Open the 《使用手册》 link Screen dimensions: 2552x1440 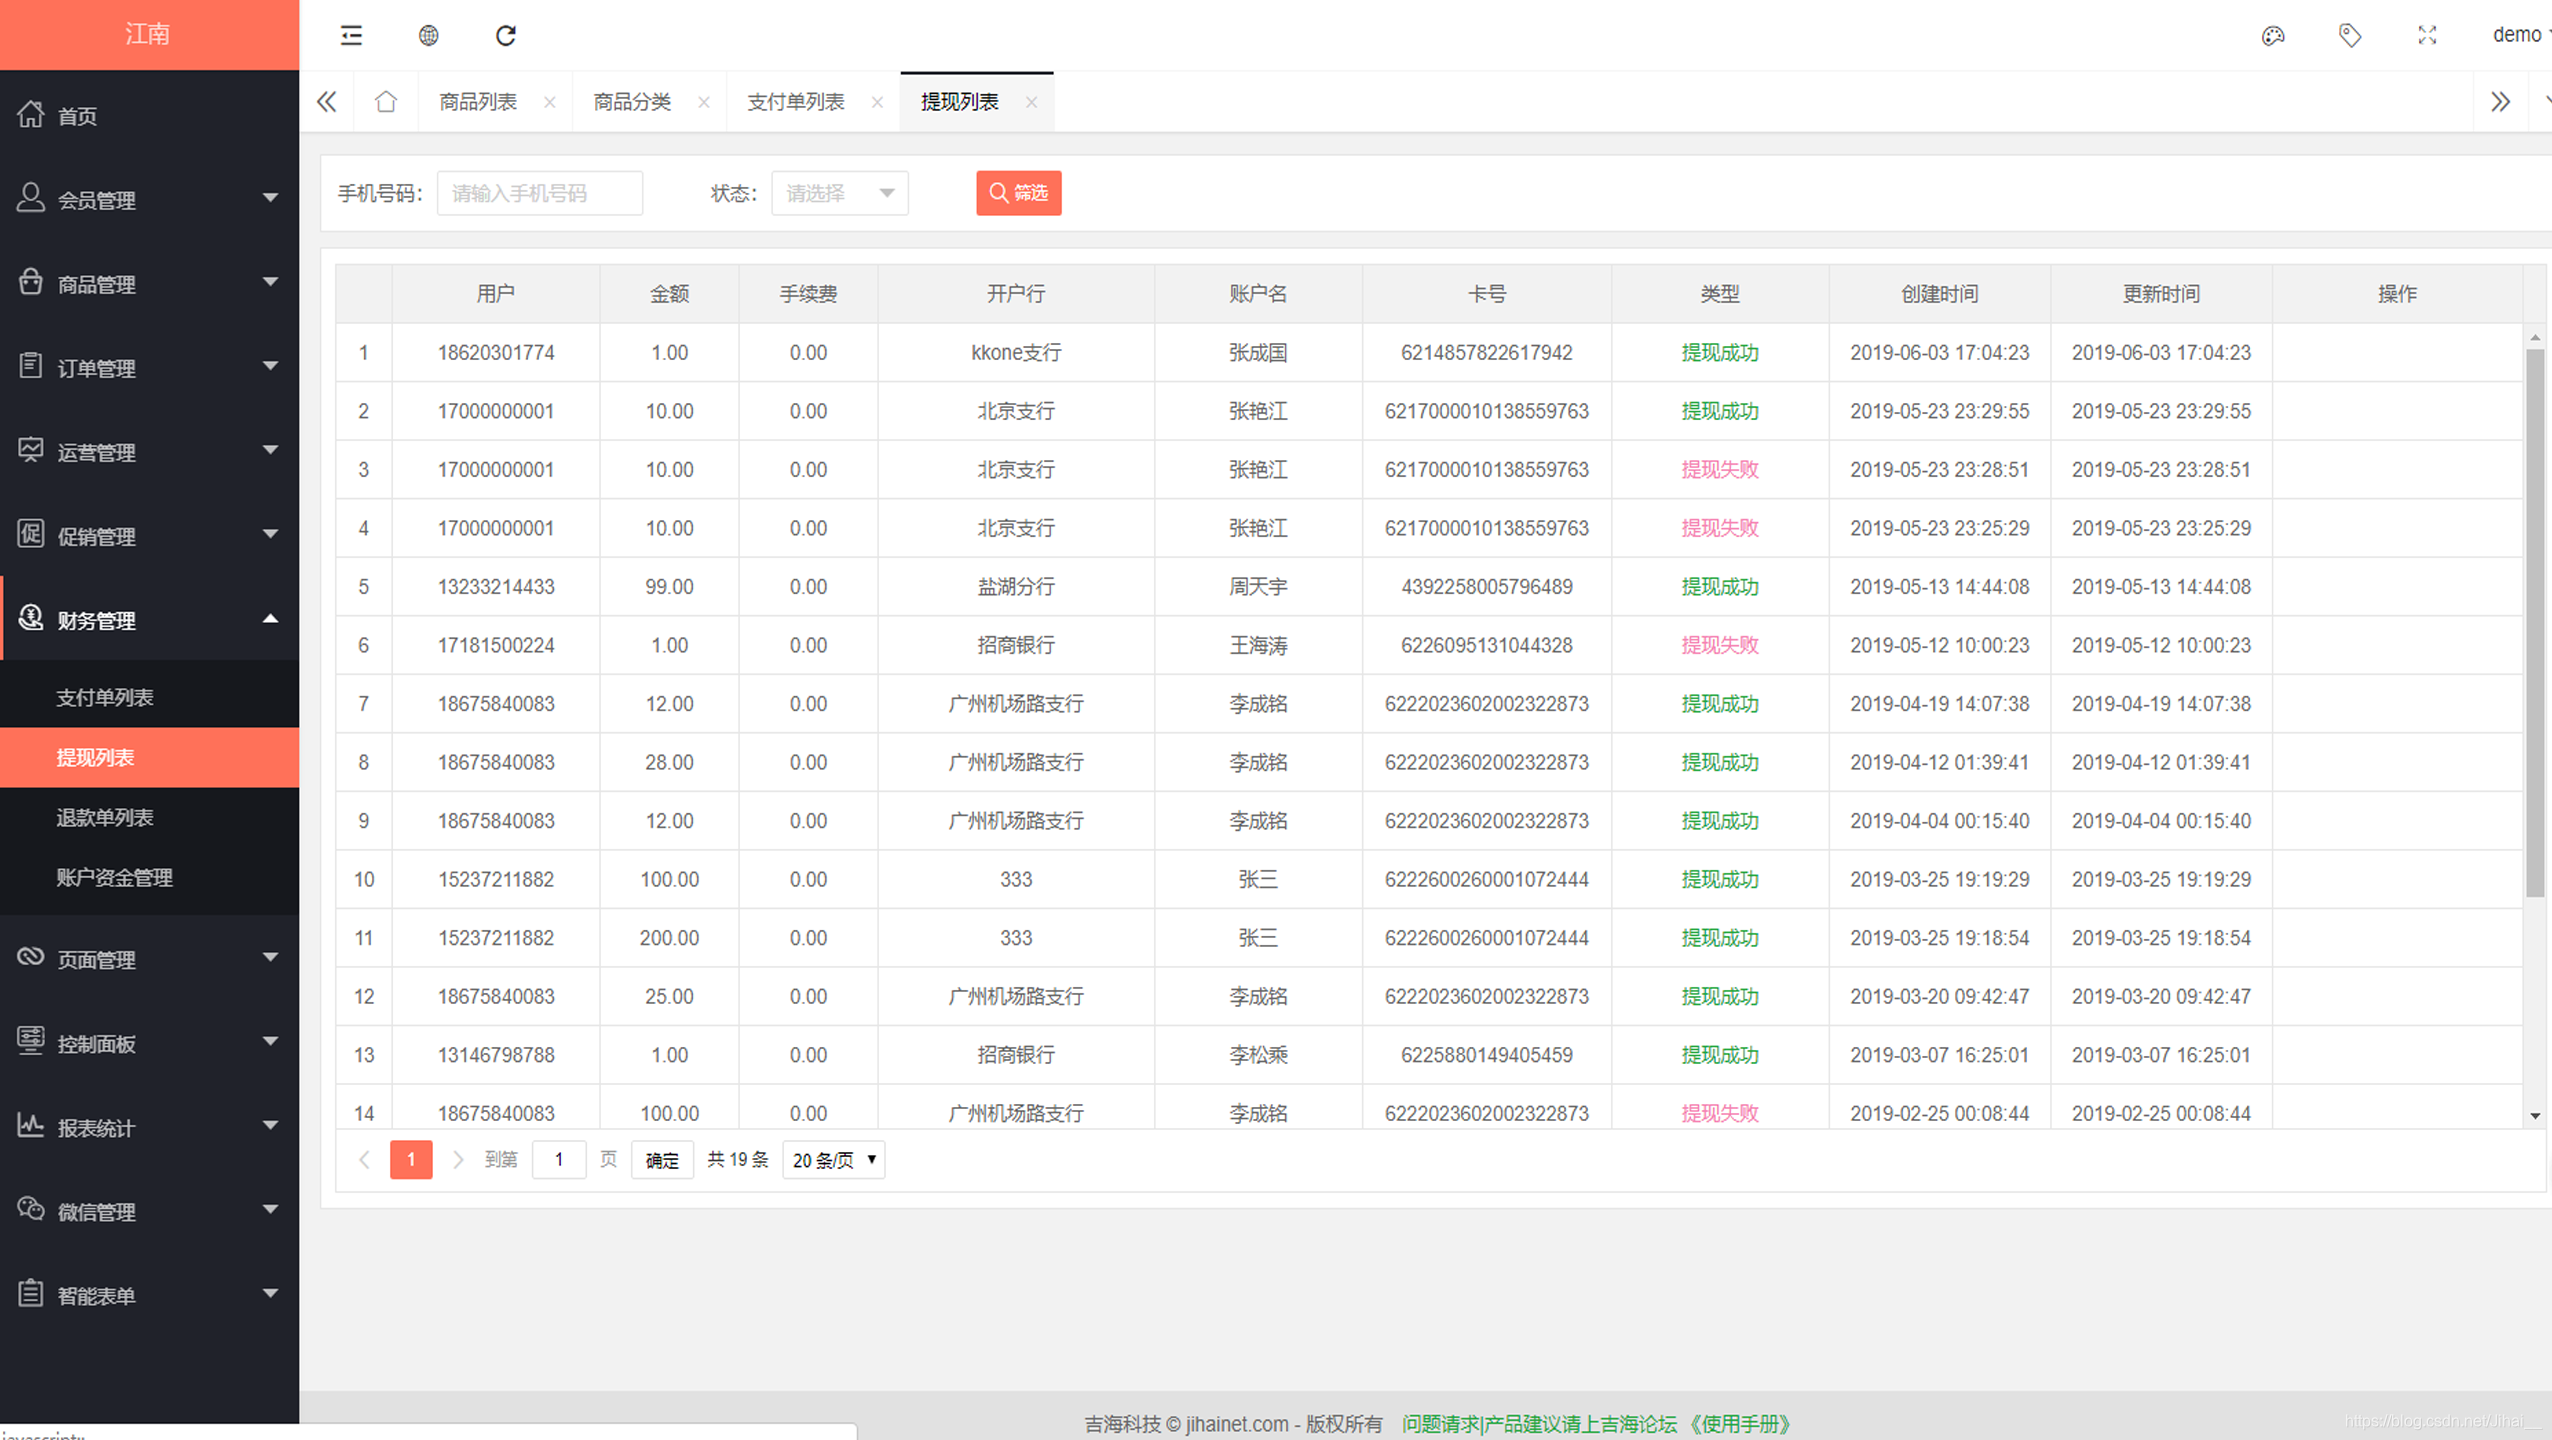pos(1740,1424)
